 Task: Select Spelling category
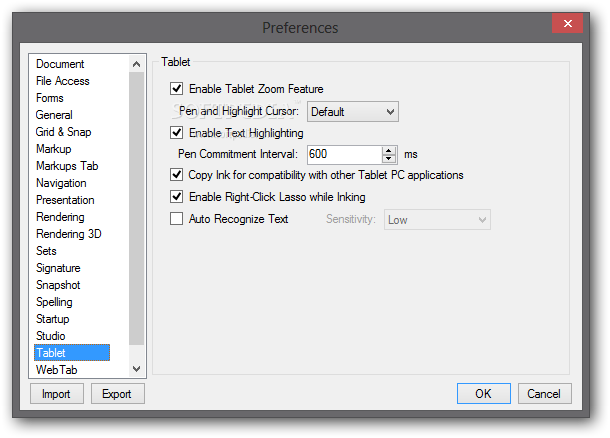[x=54, y=302]
